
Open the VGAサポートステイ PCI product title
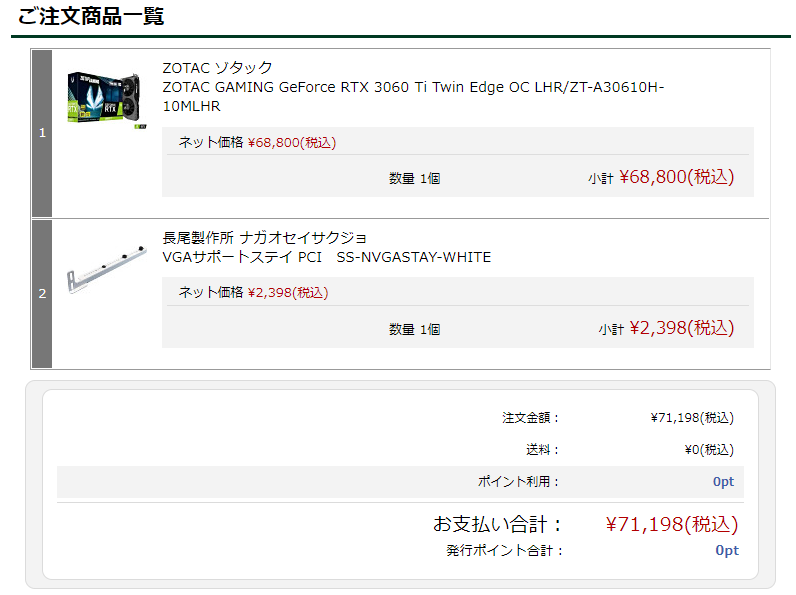coord(326,257)
